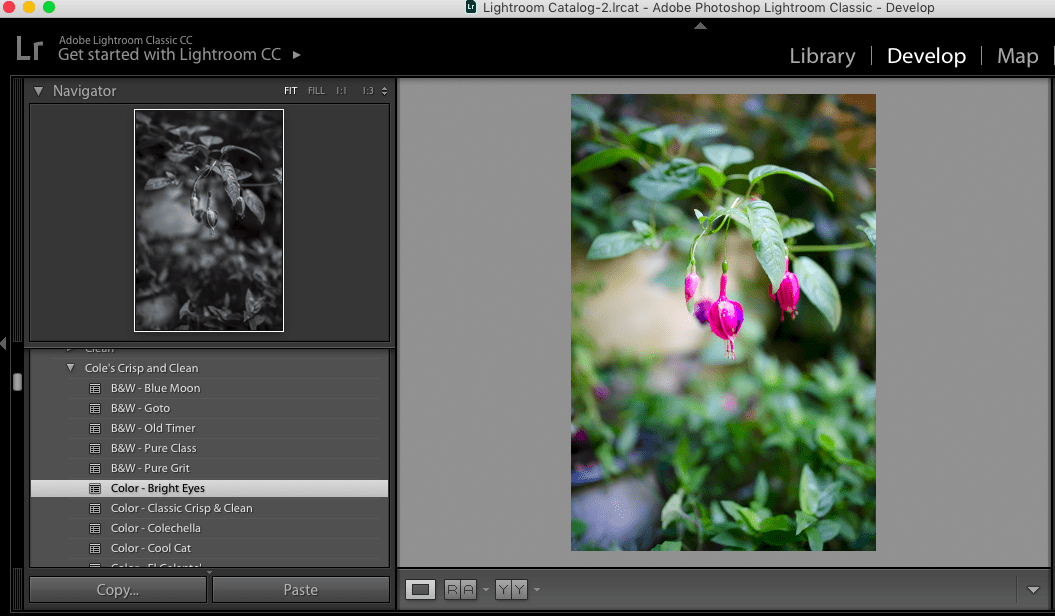
Task: Hide the top module picker panel
Action: point(700,26)
